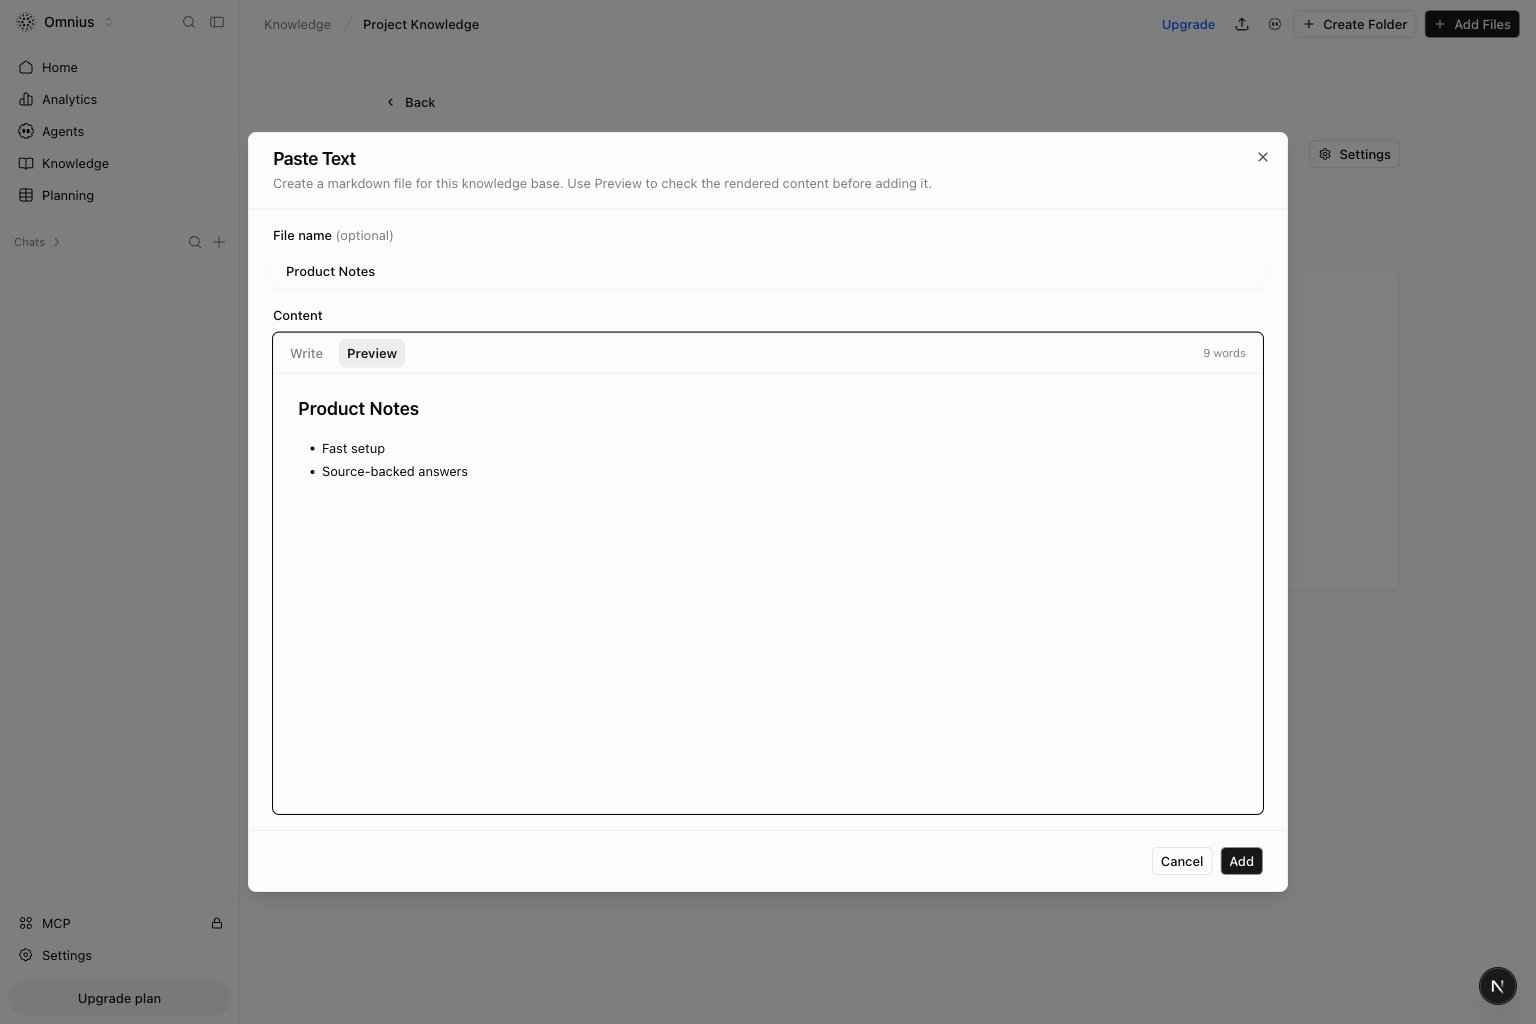1536x1024 pixels.
Task: Click the Source-backed answers bullet
Action: (395, 471)
